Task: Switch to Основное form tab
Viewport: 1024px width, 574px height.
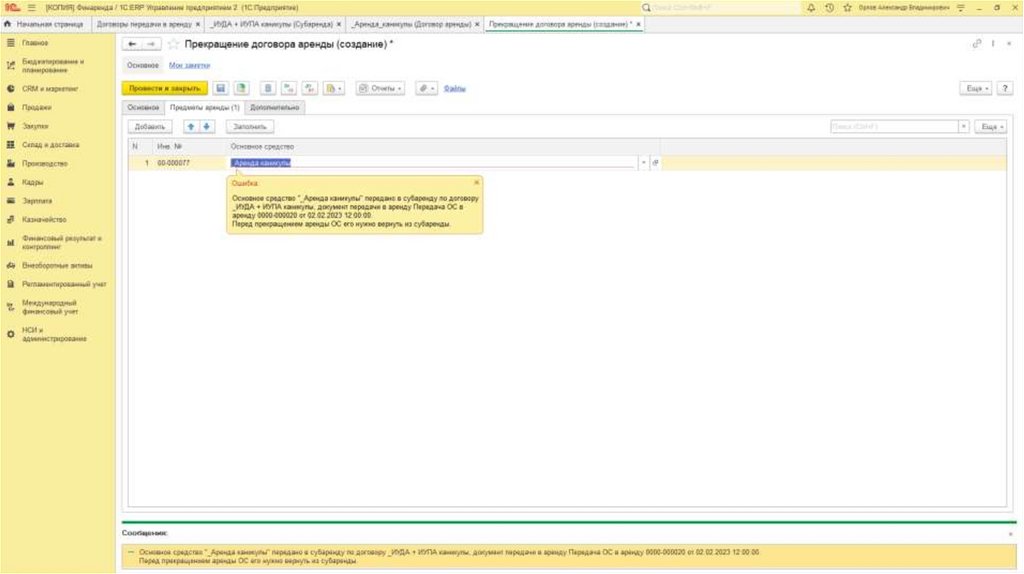Action: pos(143,107)
